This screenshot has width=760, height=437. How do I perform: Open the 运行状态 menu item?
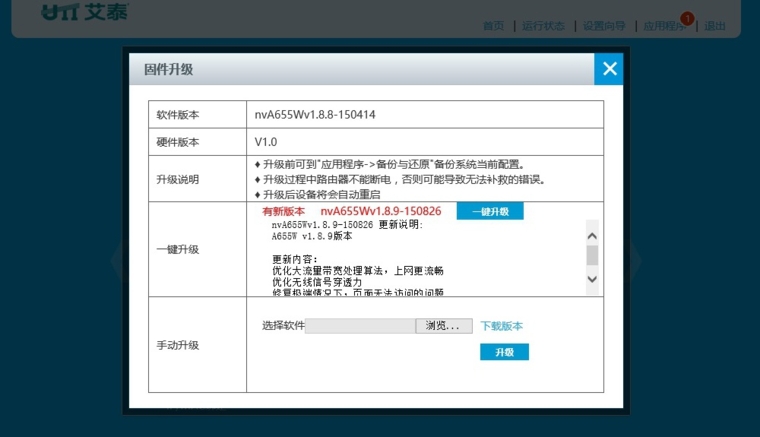[543, 26]
